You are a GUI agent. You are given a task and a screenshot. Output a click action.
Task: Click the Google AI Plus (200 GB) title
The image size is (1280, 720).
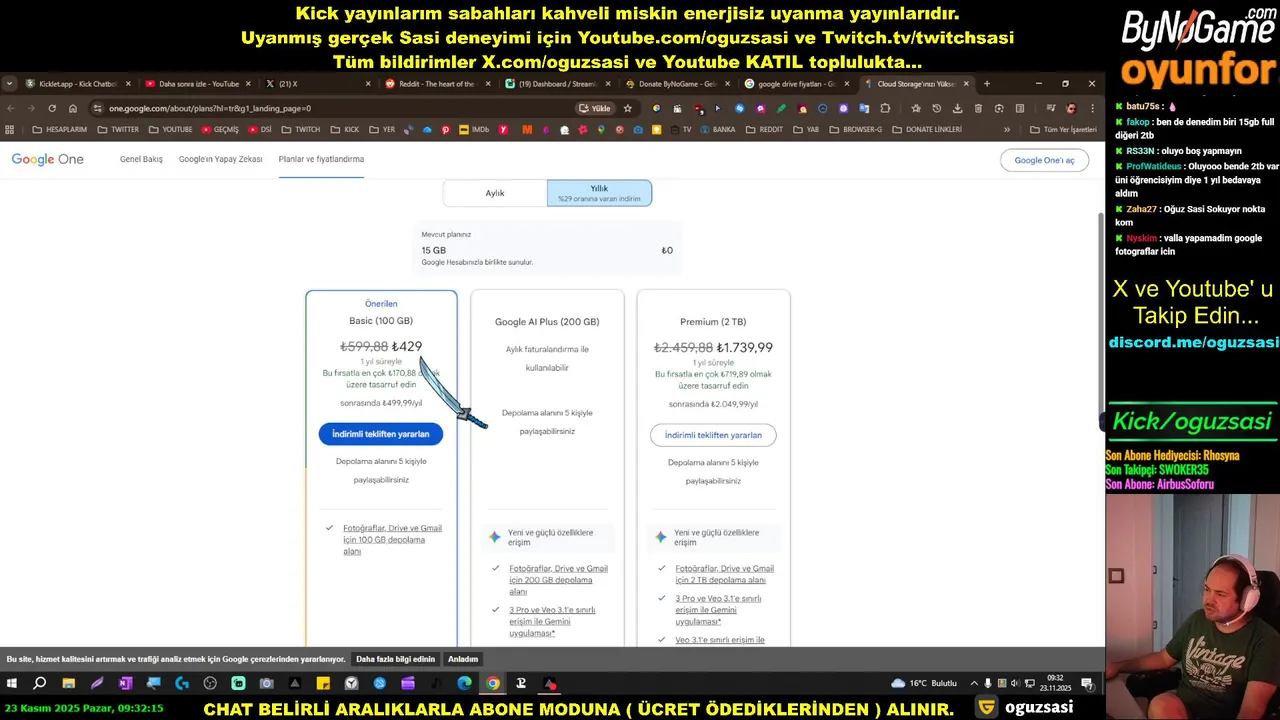pyautogui.click(x=547, y=322)
